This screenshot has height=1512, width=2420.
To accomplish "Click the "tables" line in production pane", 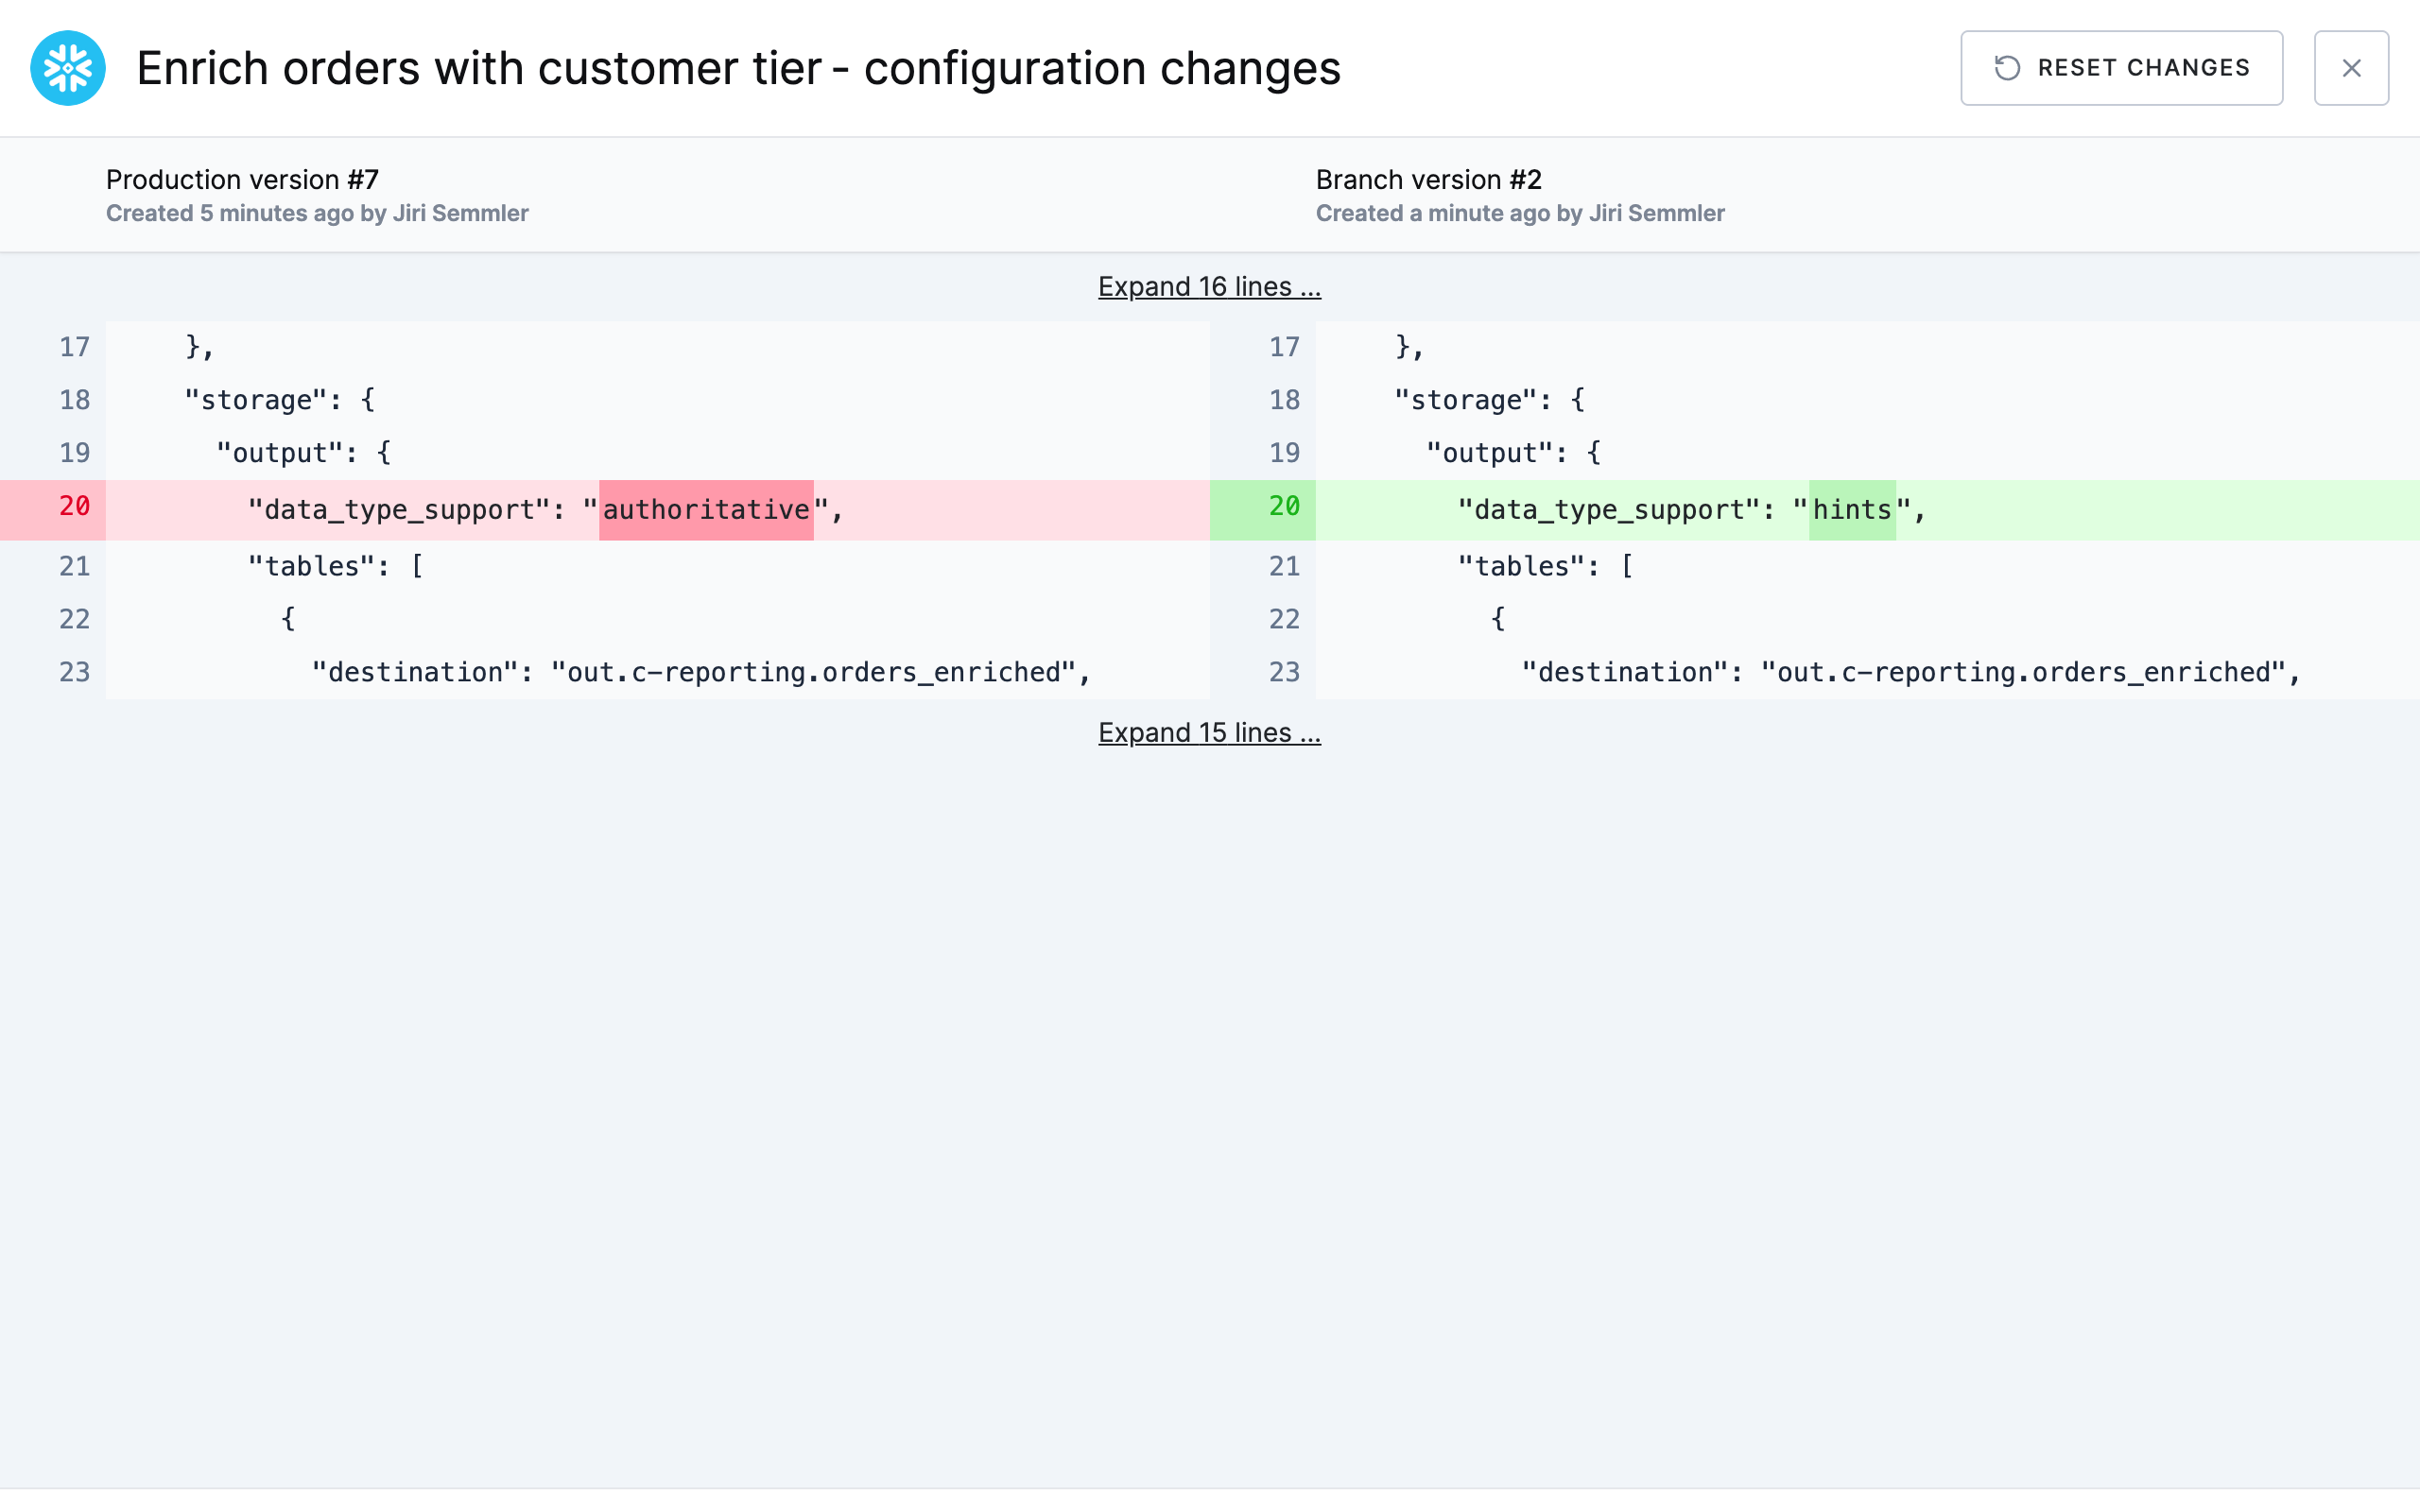I will [x=658, y=567].
